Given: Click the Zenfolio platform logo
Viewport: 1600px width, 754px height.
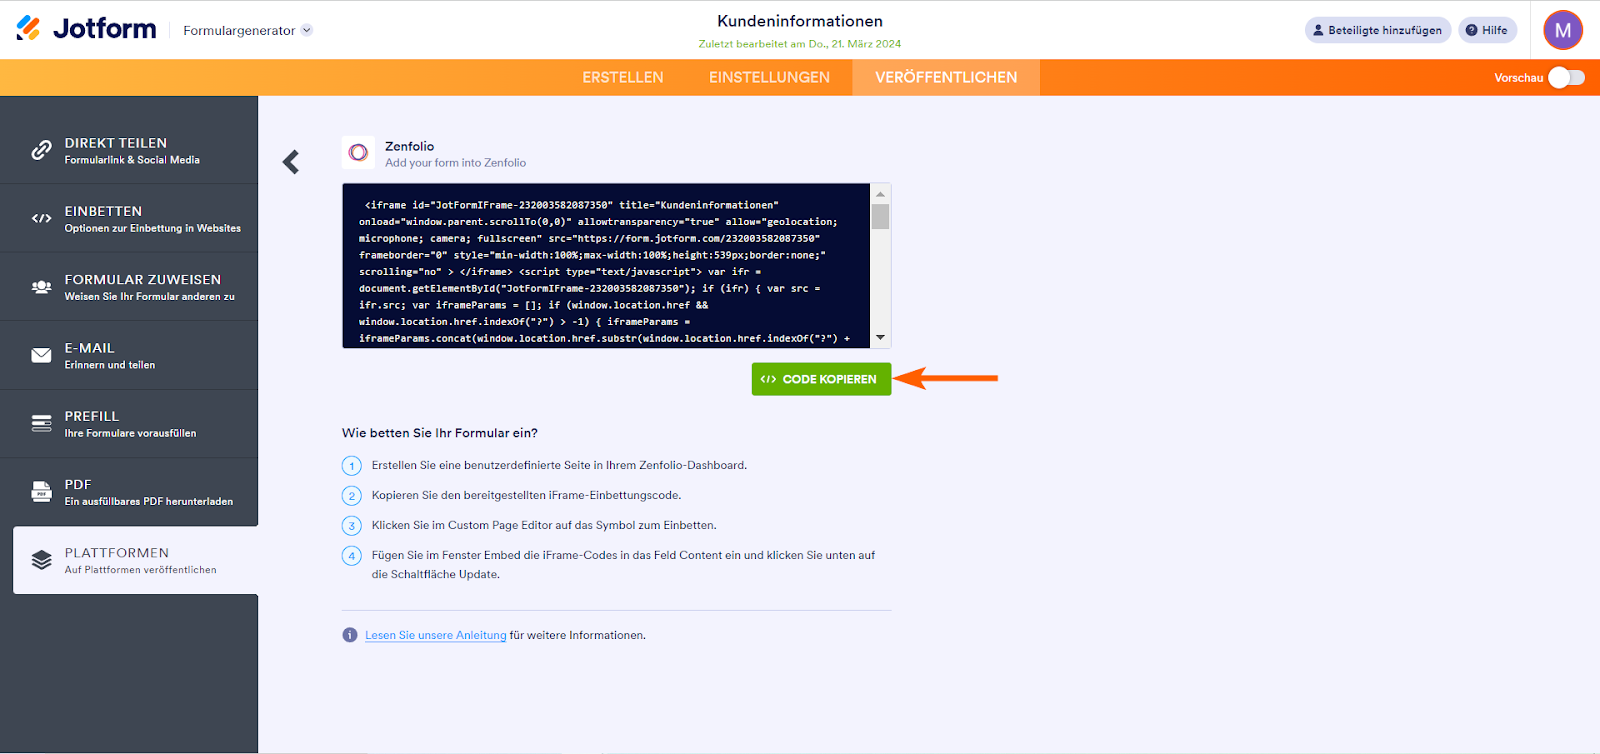Looking at the screenshot, I should (358, 153).
